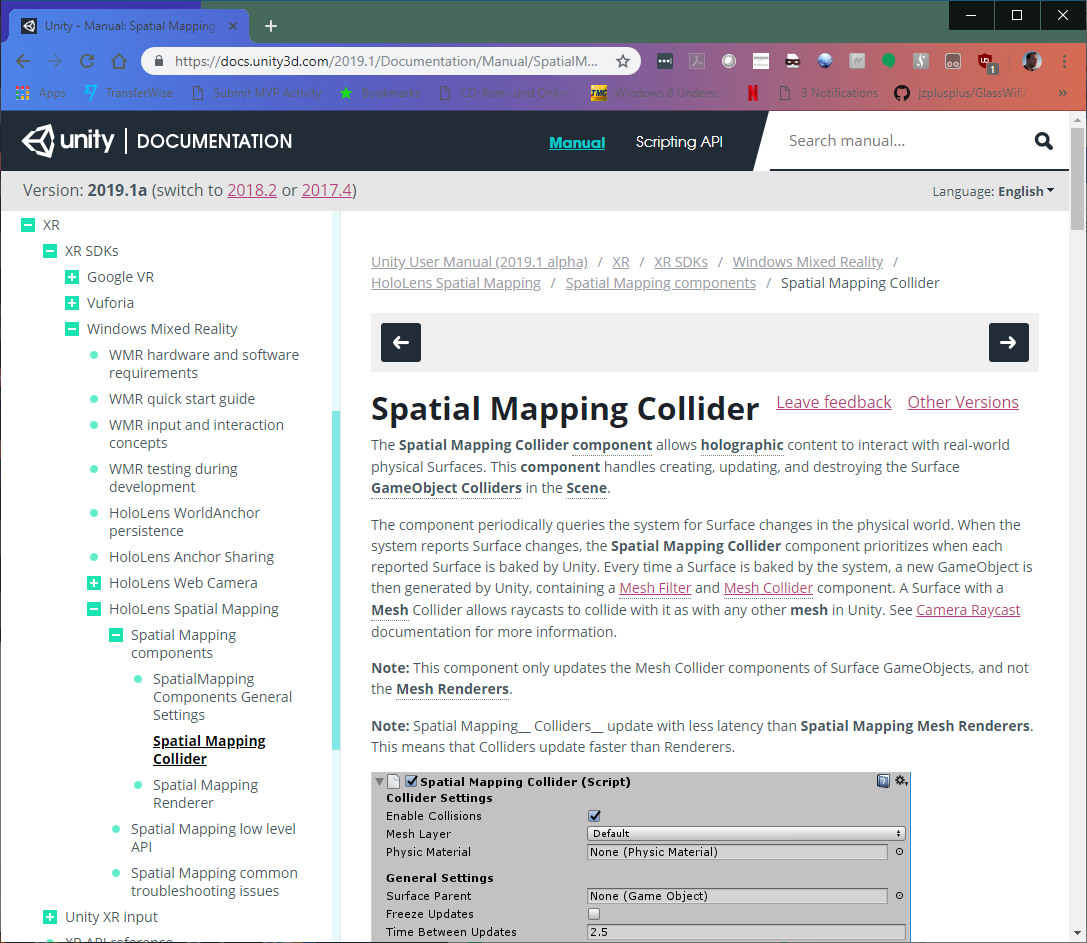
Task: Click the search magnifier icon
Action: (x=1044, y=141)
